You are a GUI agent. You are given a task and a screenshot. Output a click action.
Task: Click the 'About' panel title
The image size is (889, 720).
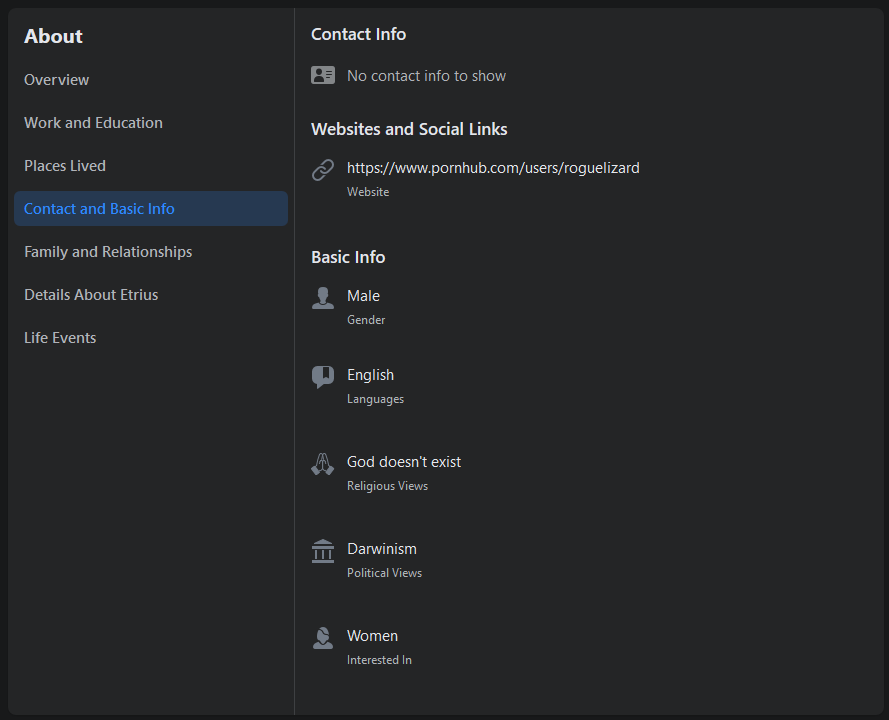53,36
